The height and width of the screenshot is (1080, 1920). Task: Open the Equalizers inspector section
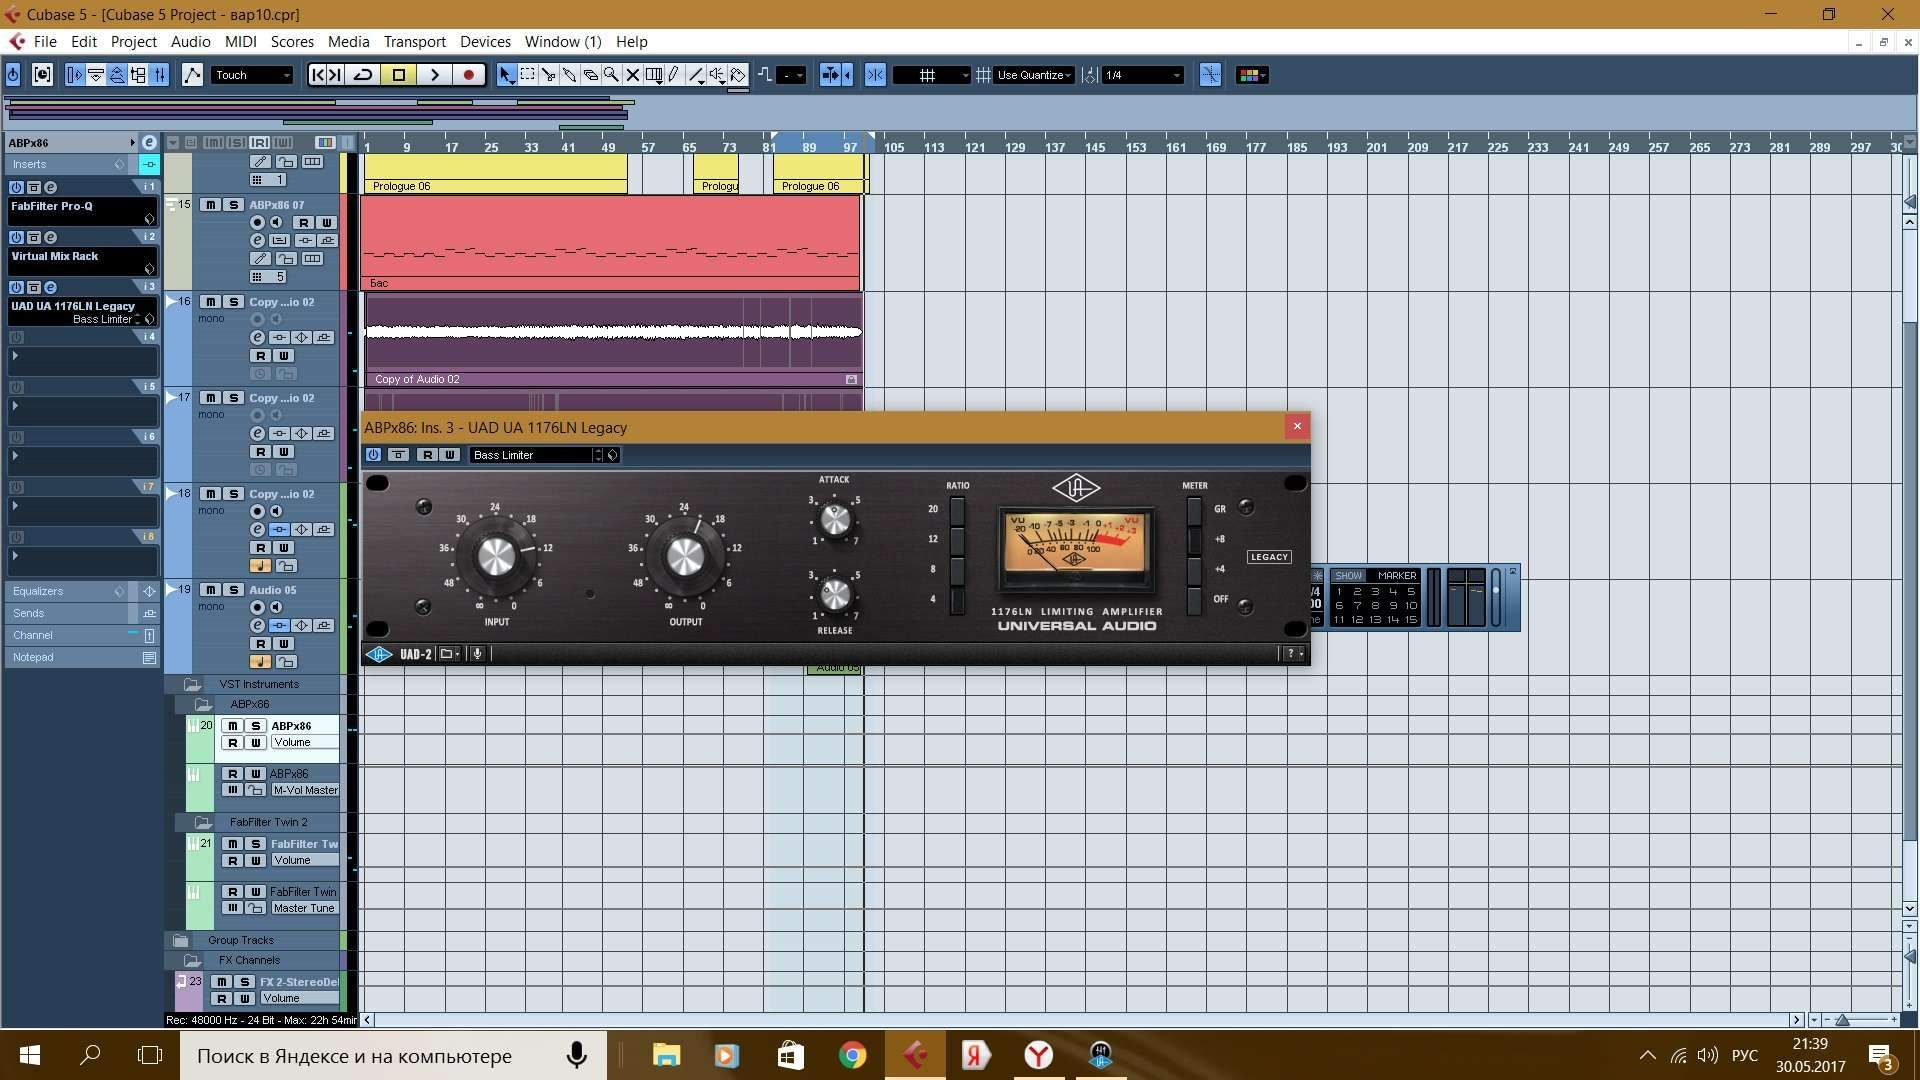coord(38,591)
